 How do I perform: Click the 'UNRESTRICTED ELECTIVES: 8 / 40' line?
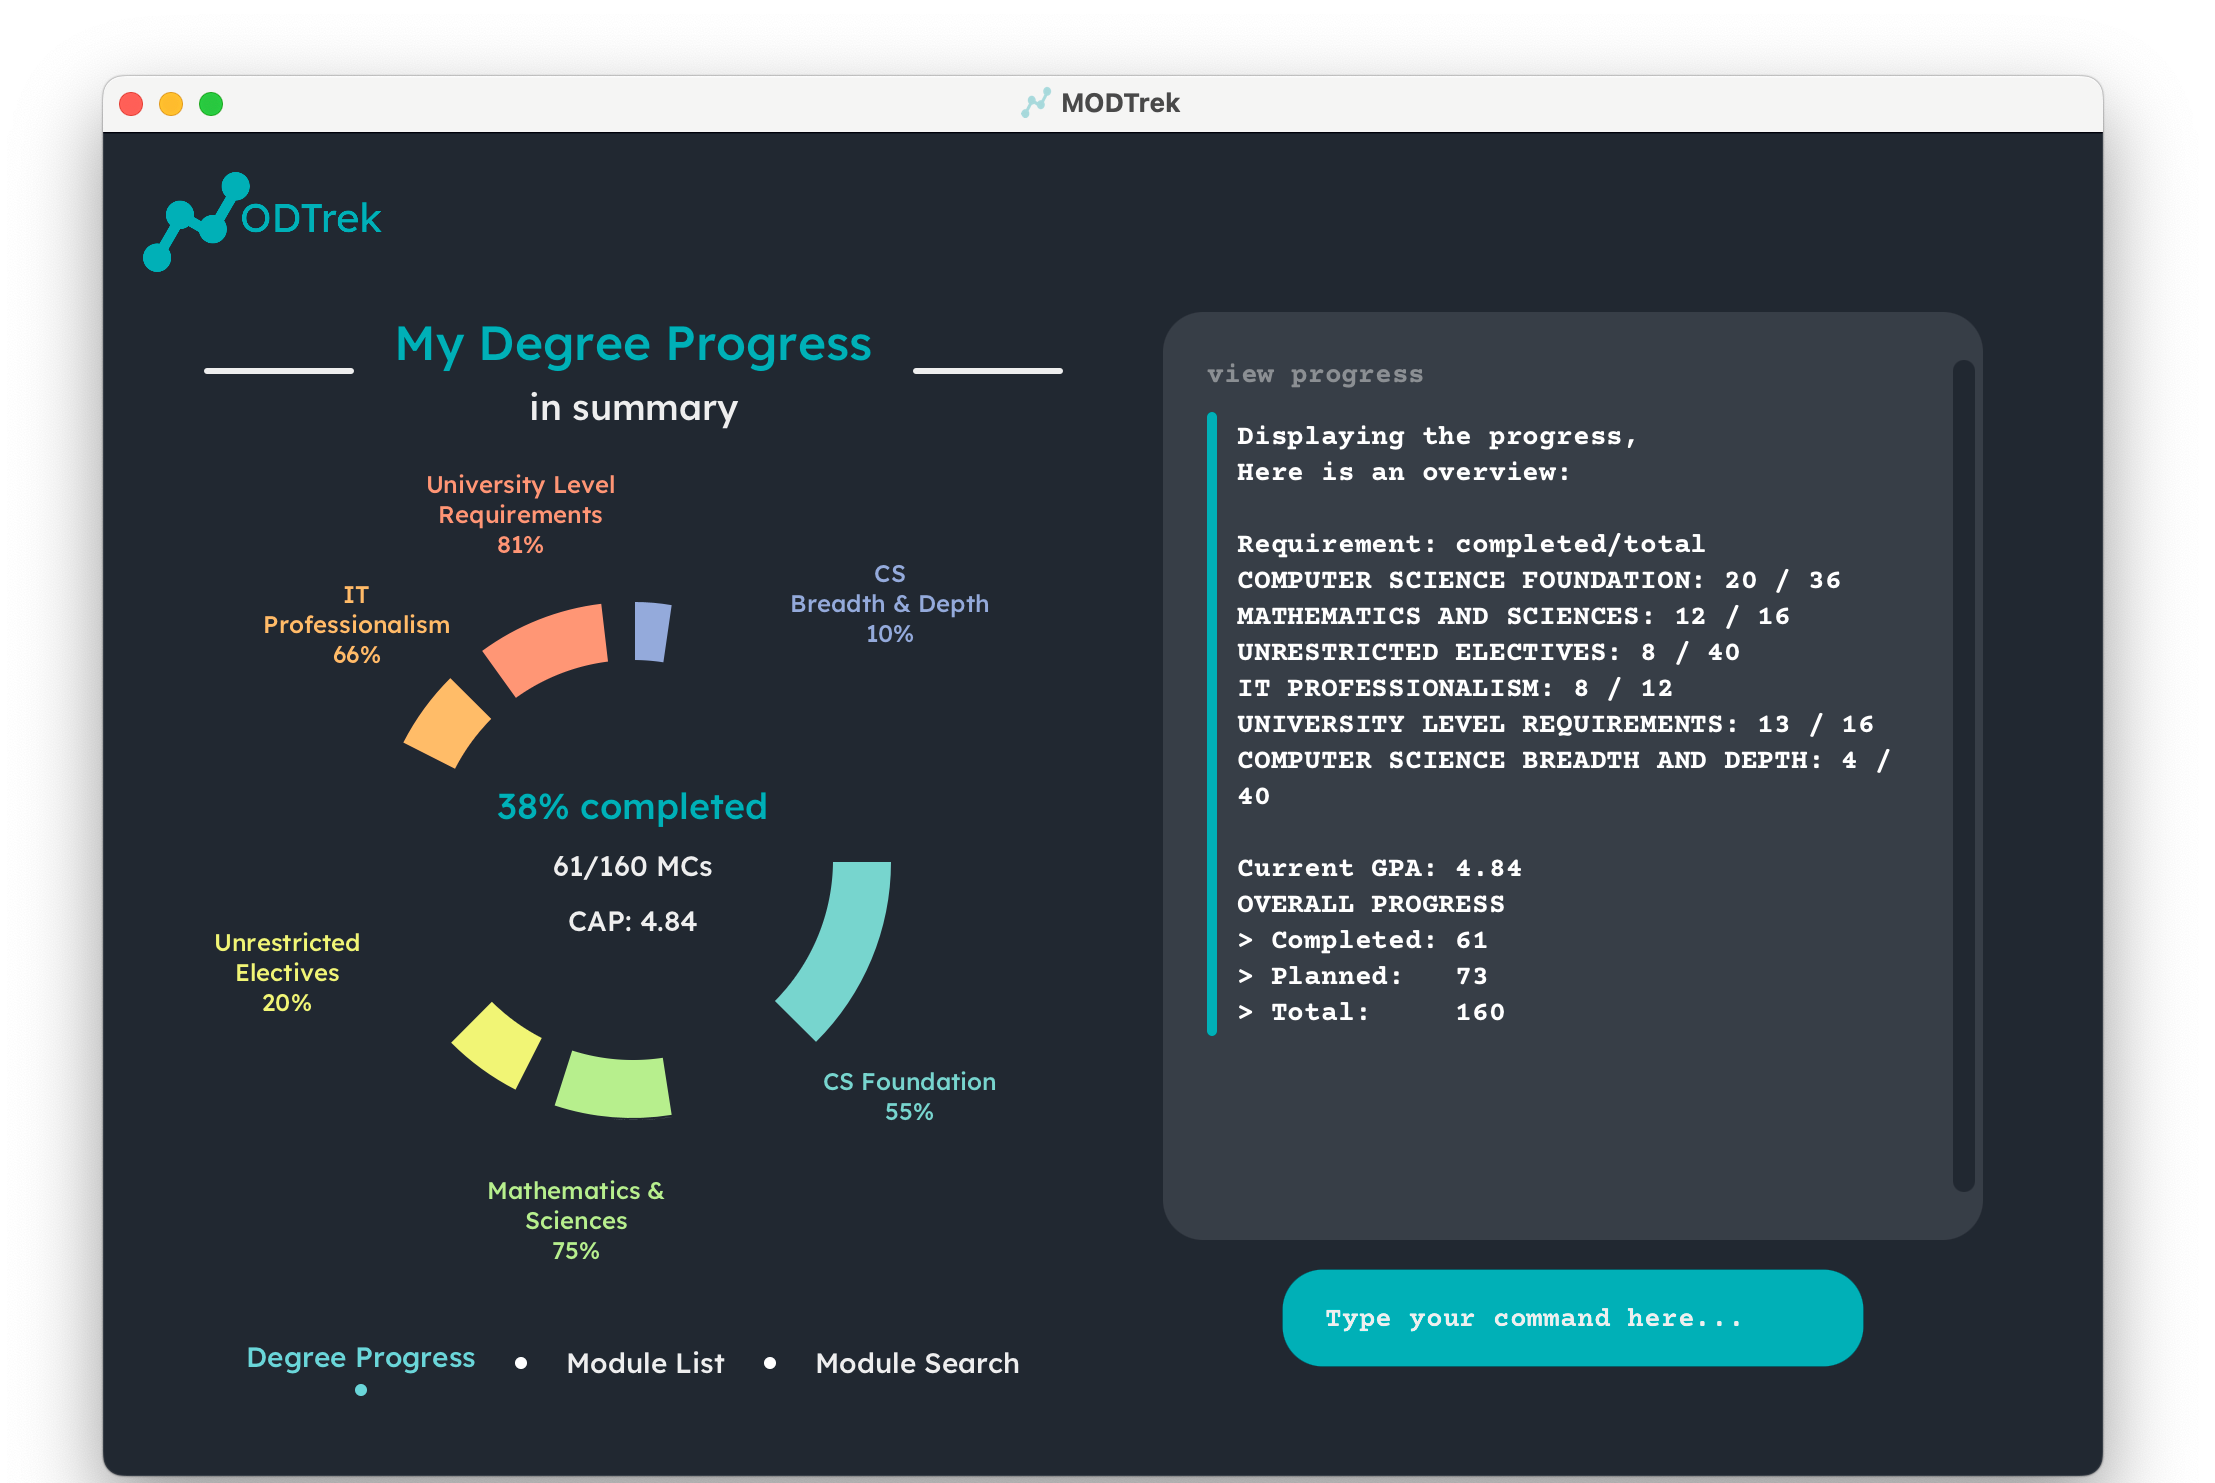[1488, 652]
